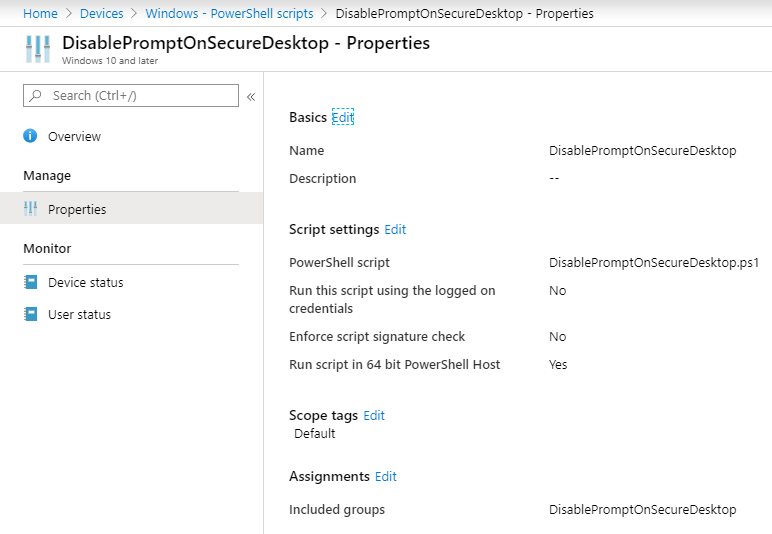Screen dimensions: 772x534
Task: Click the Default scope tag
Action: coord(315,433)
